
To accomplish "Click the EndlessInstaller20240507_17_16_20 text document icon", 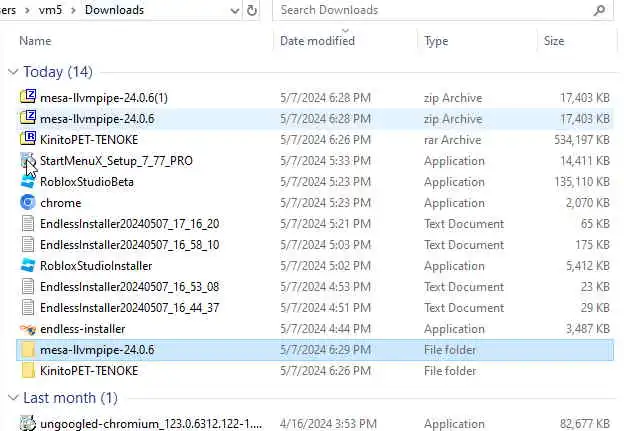I will pyautogui.click(x=28, y=223).
